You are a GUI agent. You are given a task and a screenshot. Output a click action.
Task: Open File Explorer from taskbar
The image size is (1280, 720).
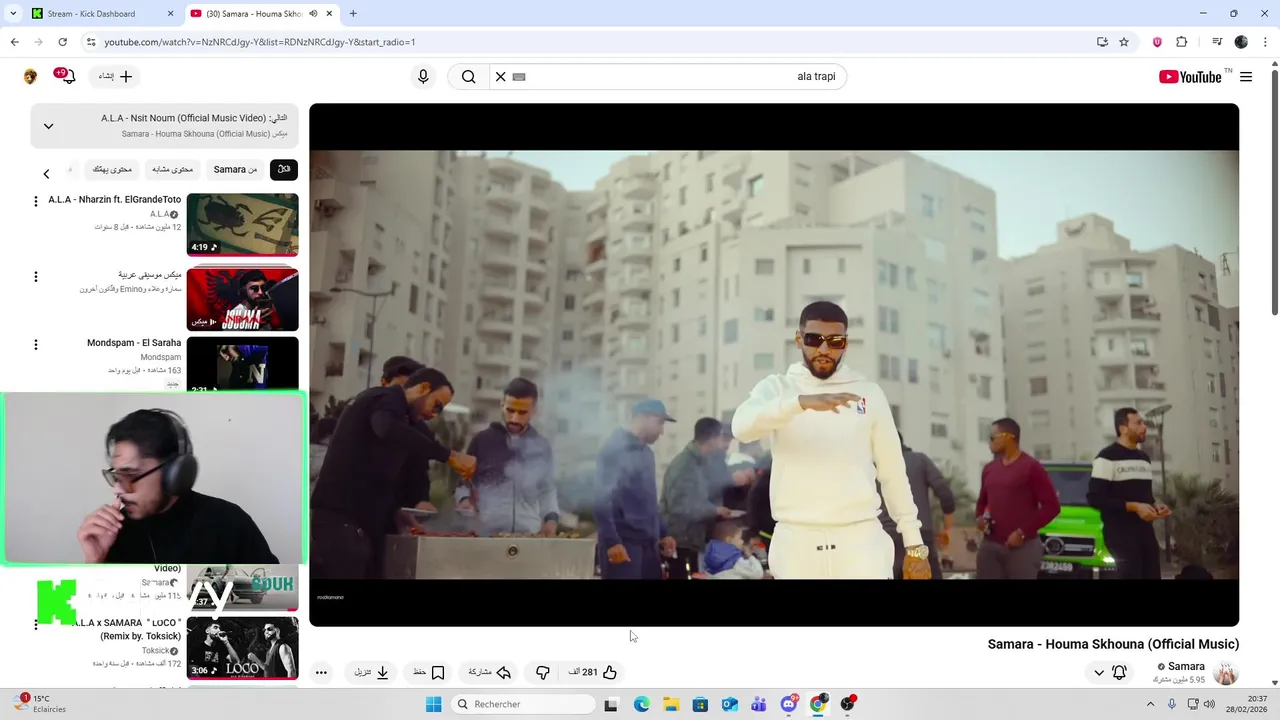pos(671,704)
